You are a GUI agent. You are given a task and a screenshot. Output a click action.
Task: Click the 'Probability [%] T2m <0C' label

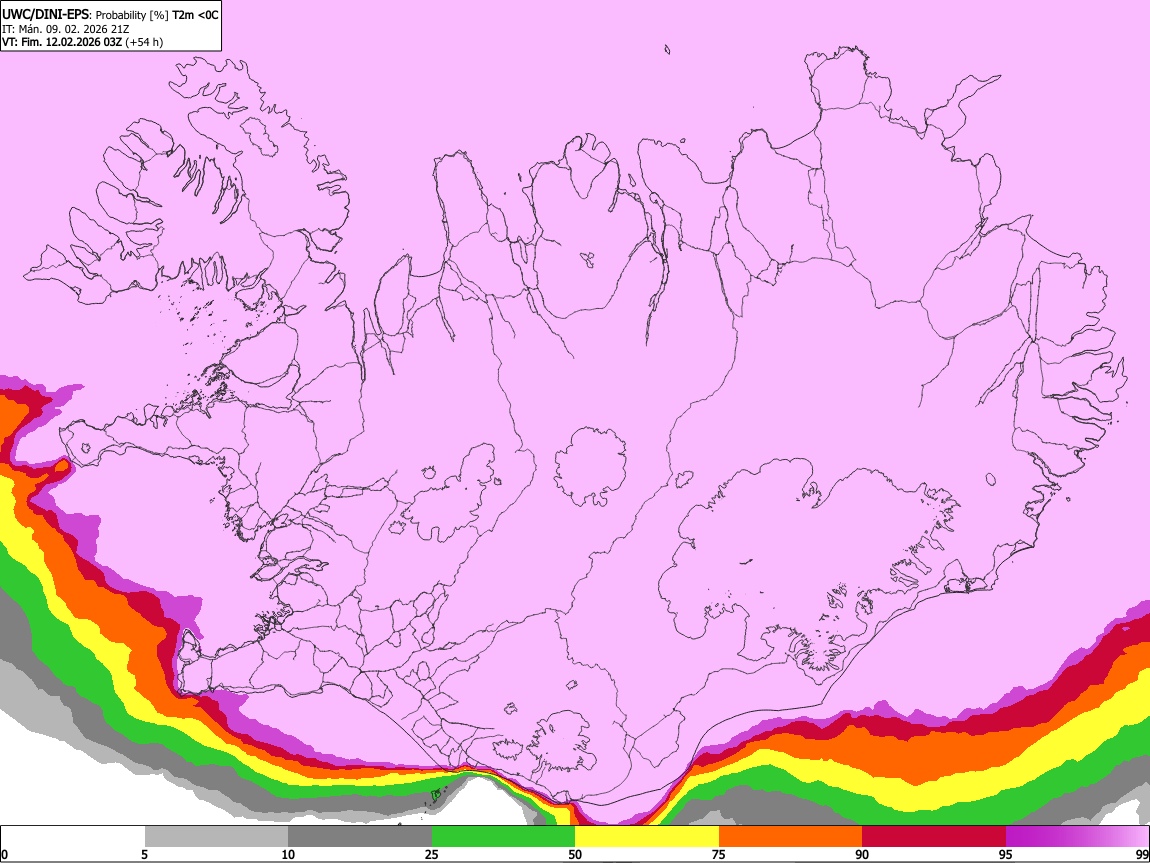coord(156,15)
